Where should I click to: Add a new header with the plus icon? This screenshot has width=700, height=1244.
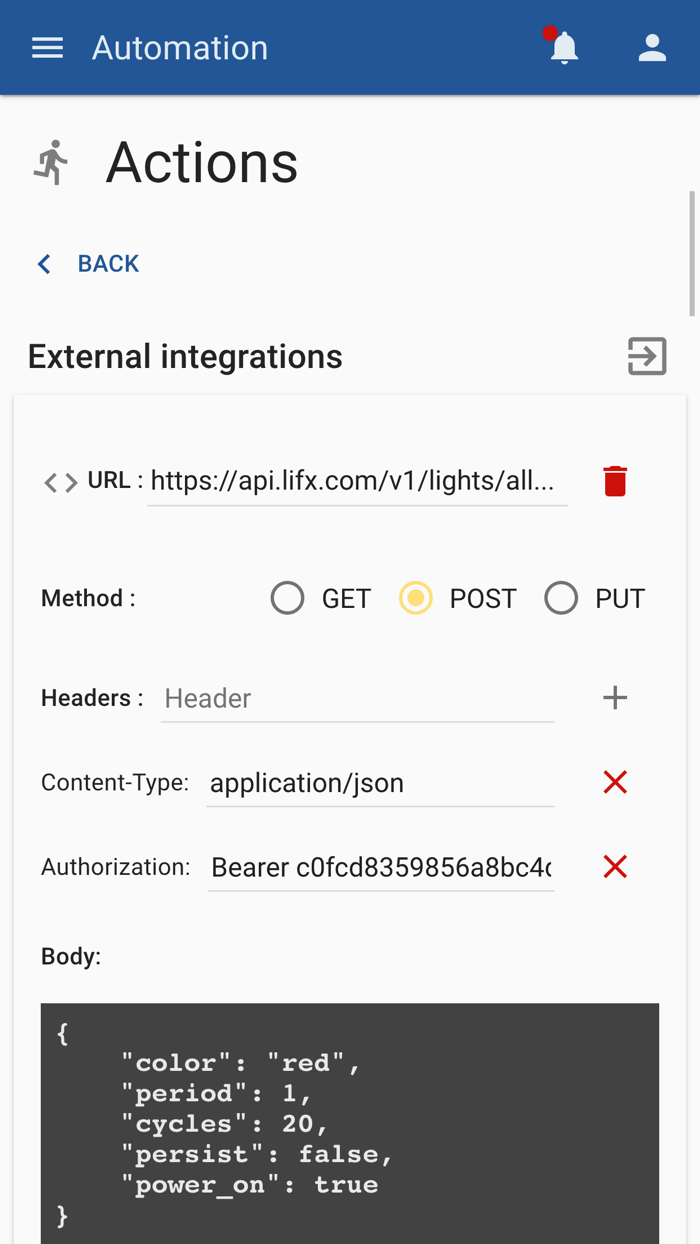point(614,697)
